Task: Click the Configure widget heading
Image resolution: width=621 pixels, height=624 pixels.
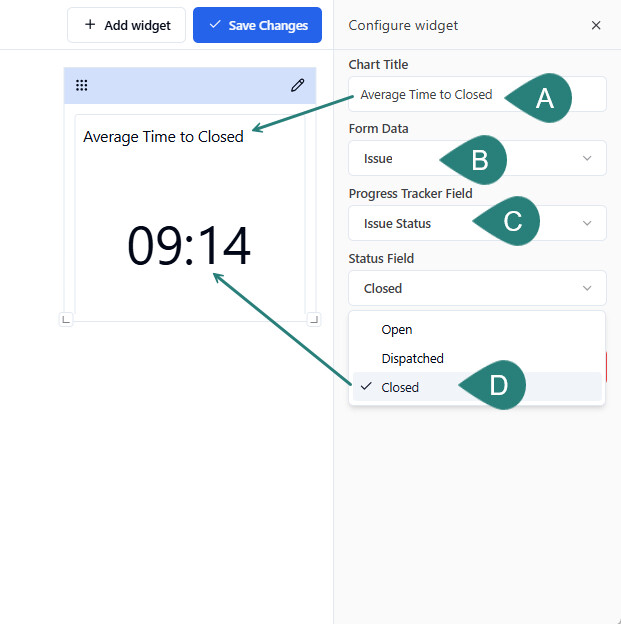Action: point(403,25)
